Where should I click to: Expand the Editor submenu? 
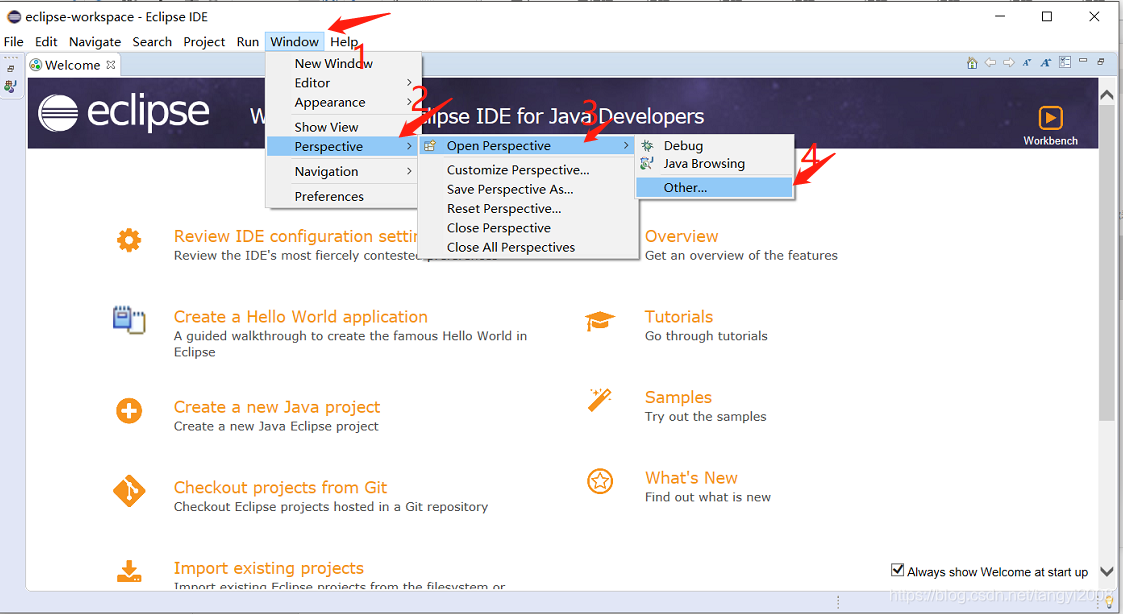click(409, 82)
